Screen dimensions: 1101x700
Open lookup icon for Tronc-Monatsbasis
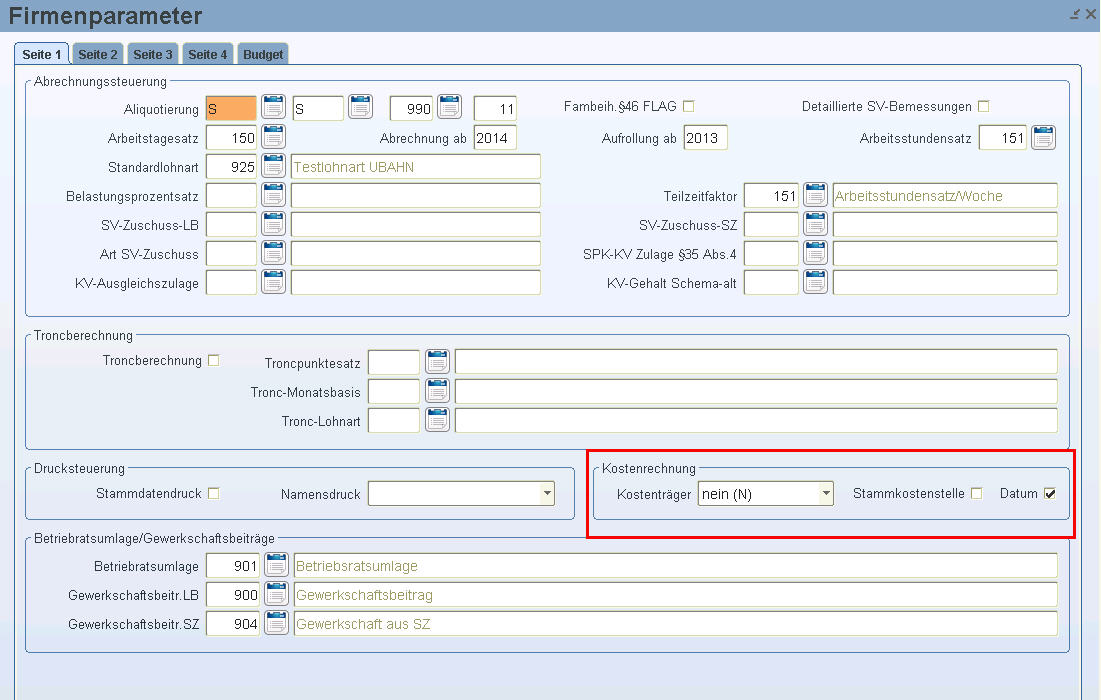437,391
